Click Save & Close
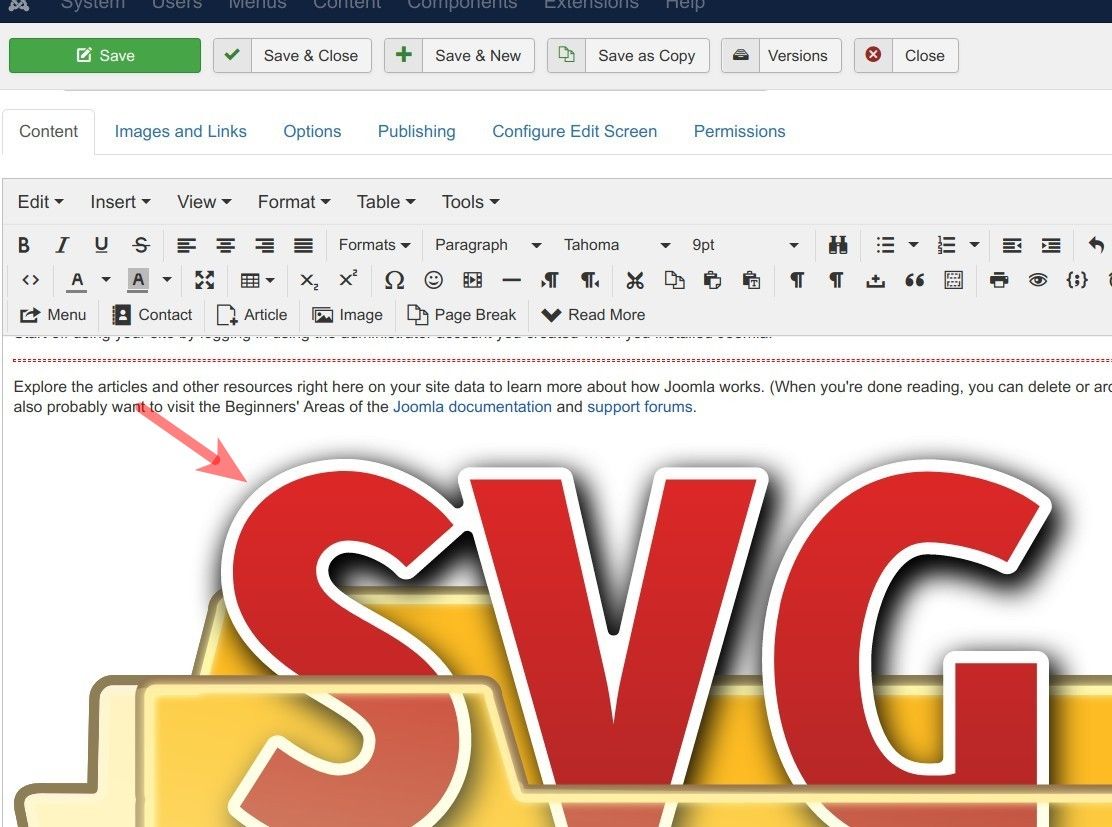 pos(292,55)
